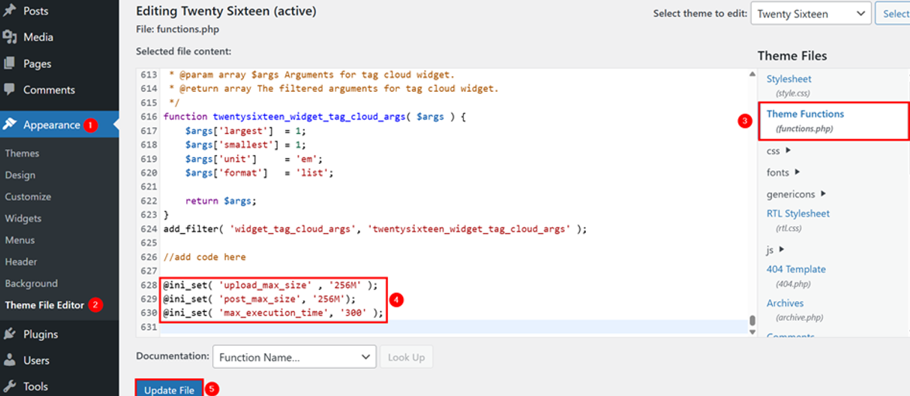This screenshot has height=396, width=910.
Task: Open the Stylesheet file link
Action: (x=789, y=79)
